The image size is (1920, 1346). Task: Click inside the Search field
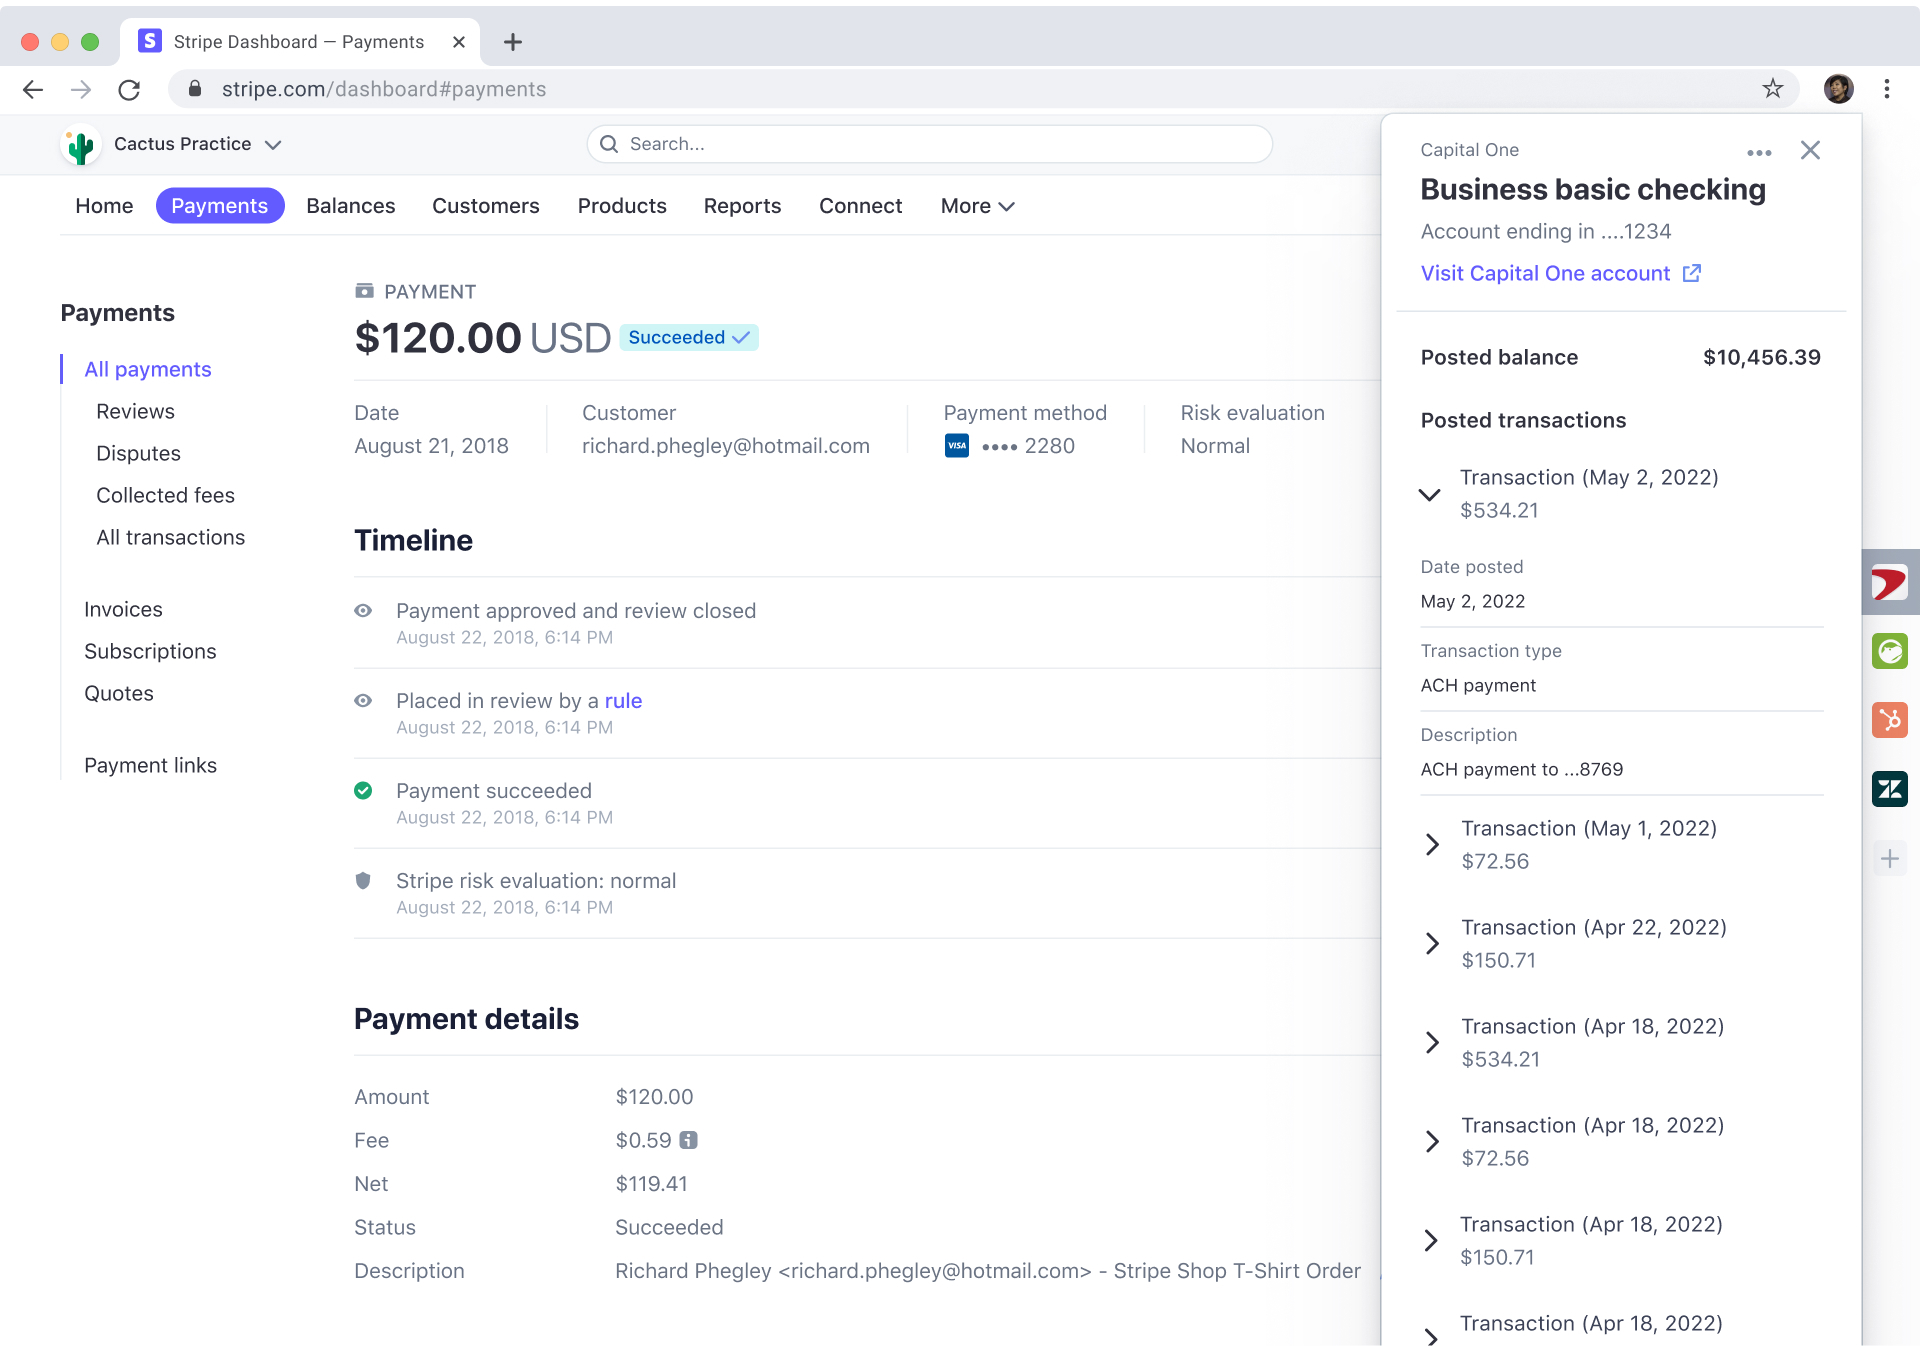coord(929,144)
